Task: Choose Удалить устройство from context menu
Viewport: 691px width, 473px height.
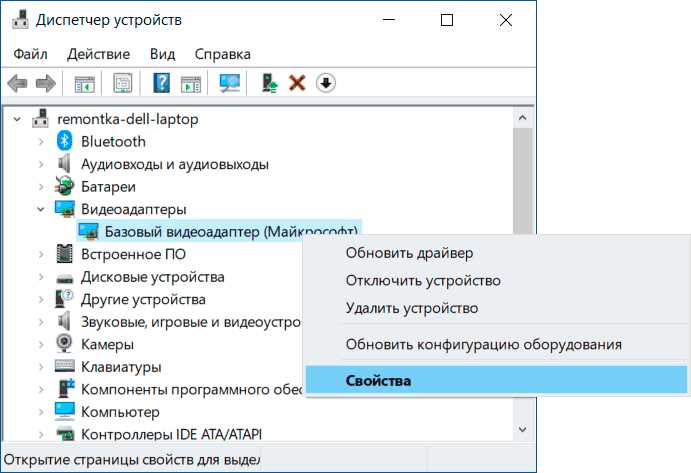Action: (412, 308)
